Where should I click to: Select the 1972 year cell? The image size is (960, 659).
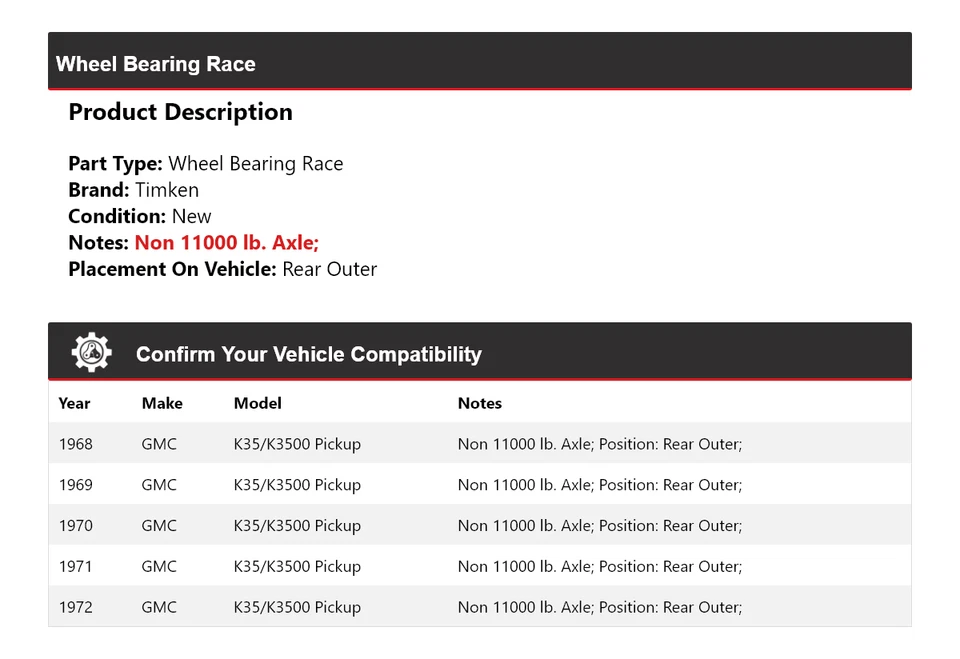(75, 607)
